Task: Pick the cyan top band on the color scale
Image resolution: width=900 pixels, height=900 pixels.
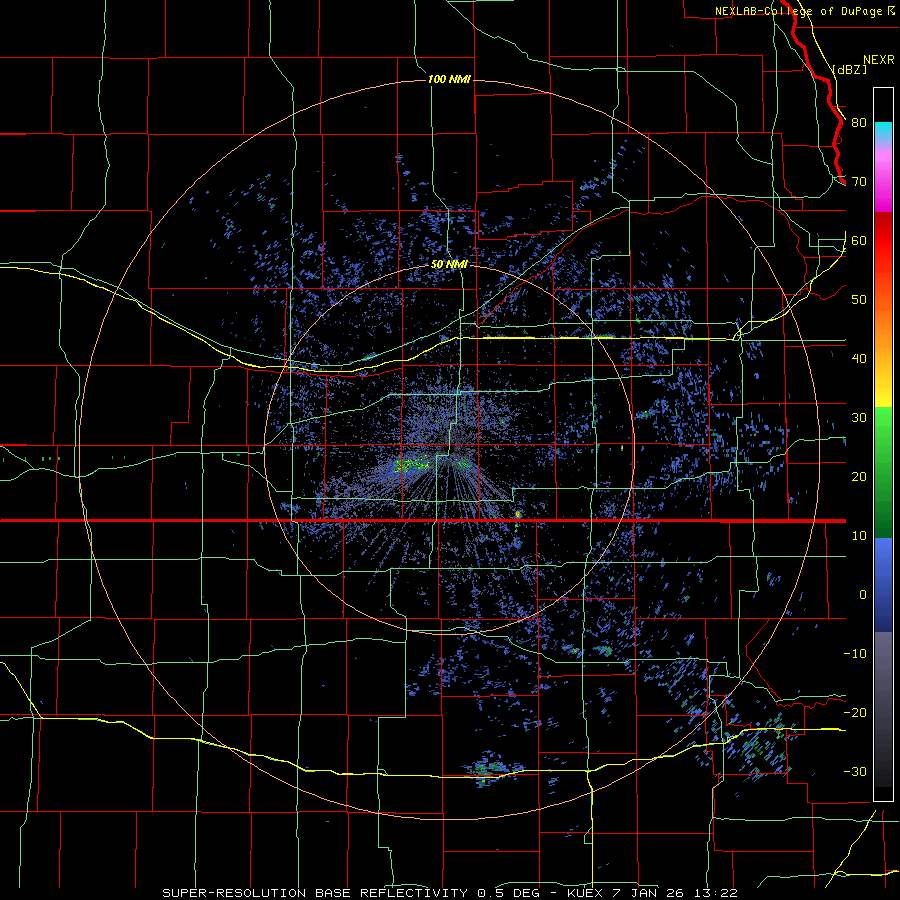Action: click(883, 131)
